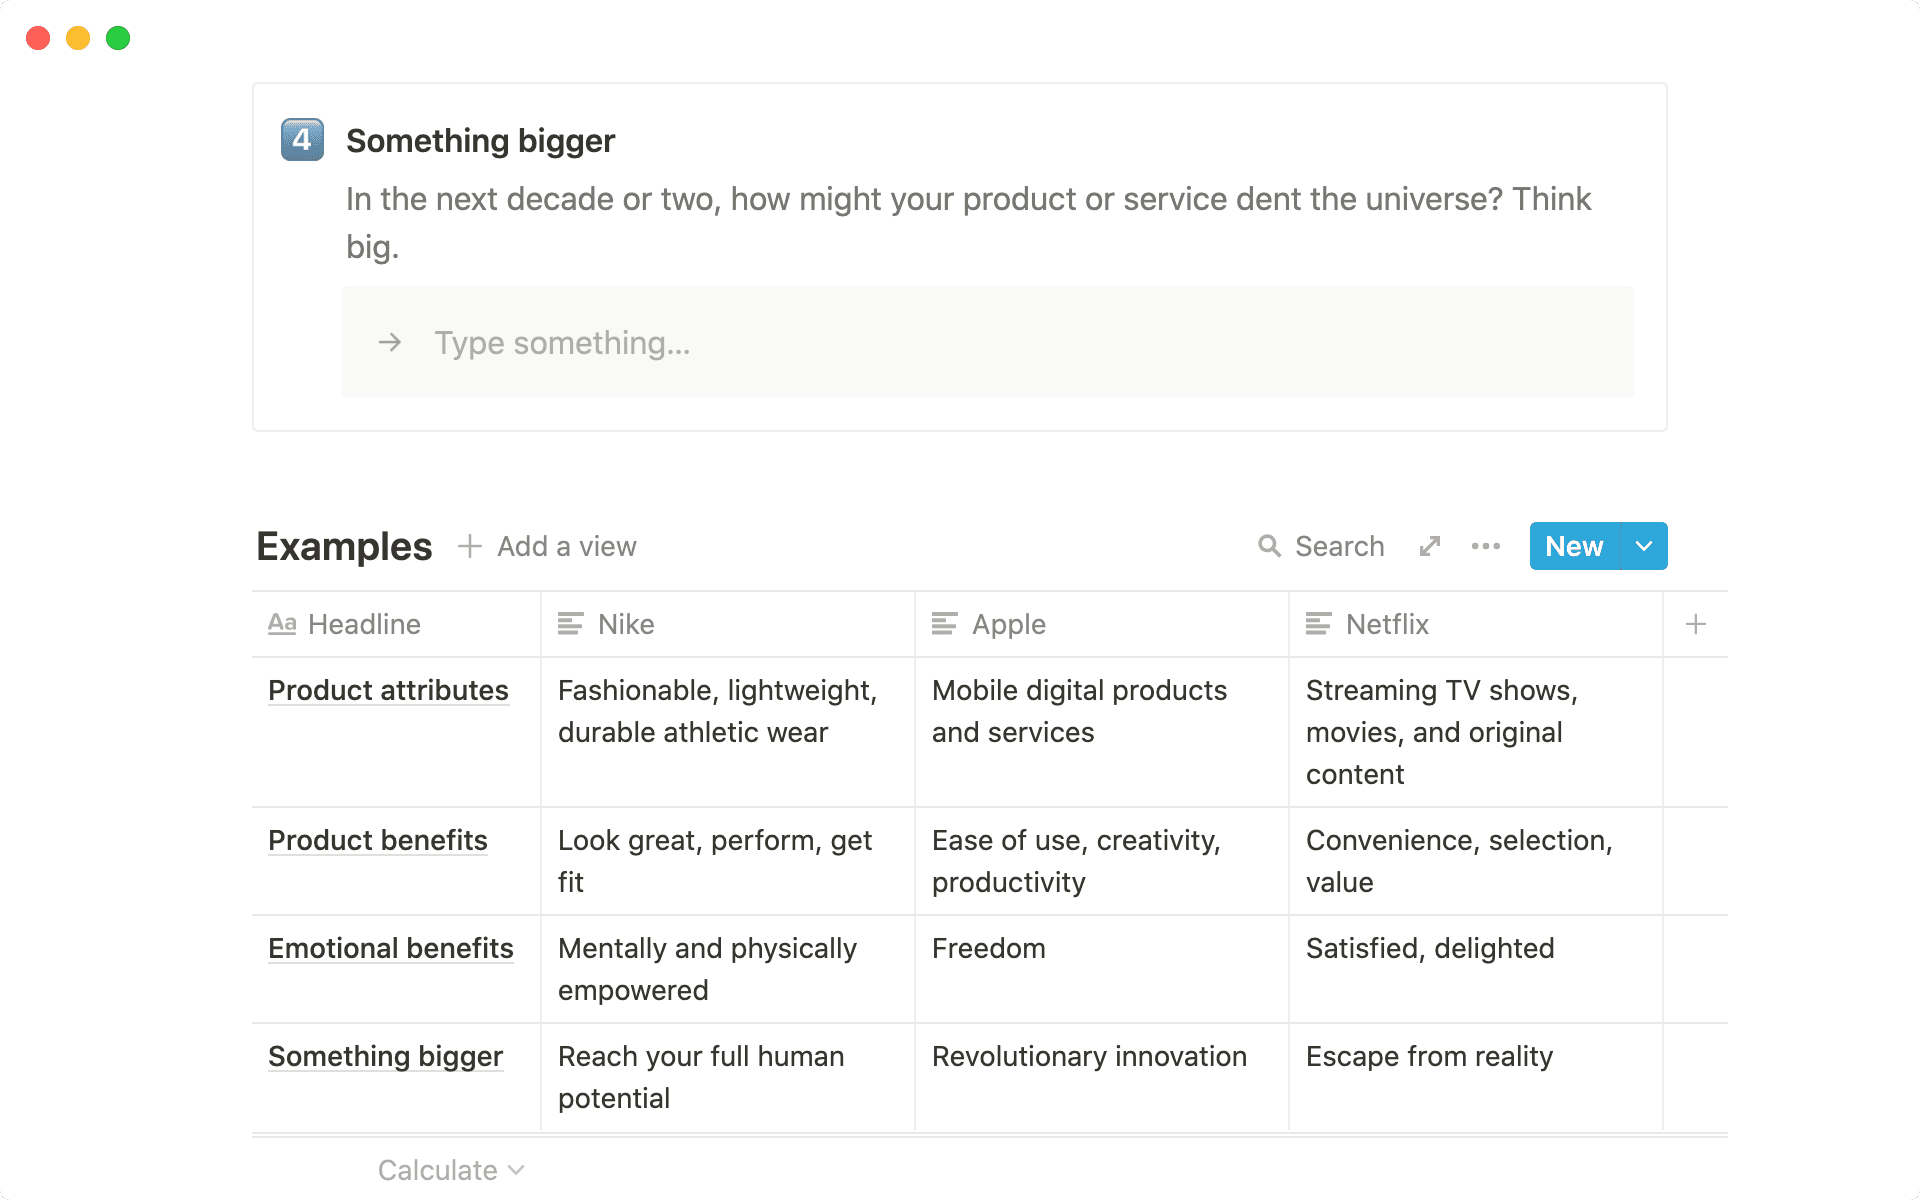Screen dimensions: 1920x1200
Task: Click the Nike column text-type icon
Action: 570,625
